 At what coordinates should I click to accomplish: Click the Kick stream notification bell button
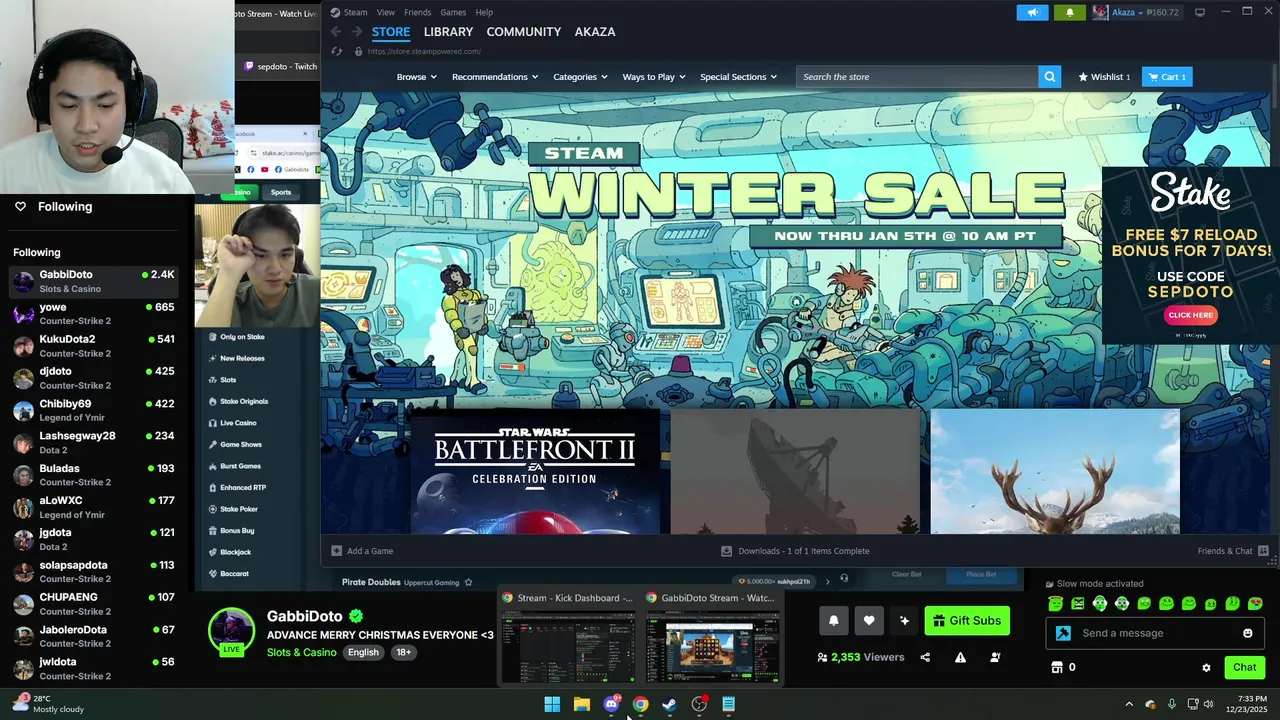[x=834, y=621]
